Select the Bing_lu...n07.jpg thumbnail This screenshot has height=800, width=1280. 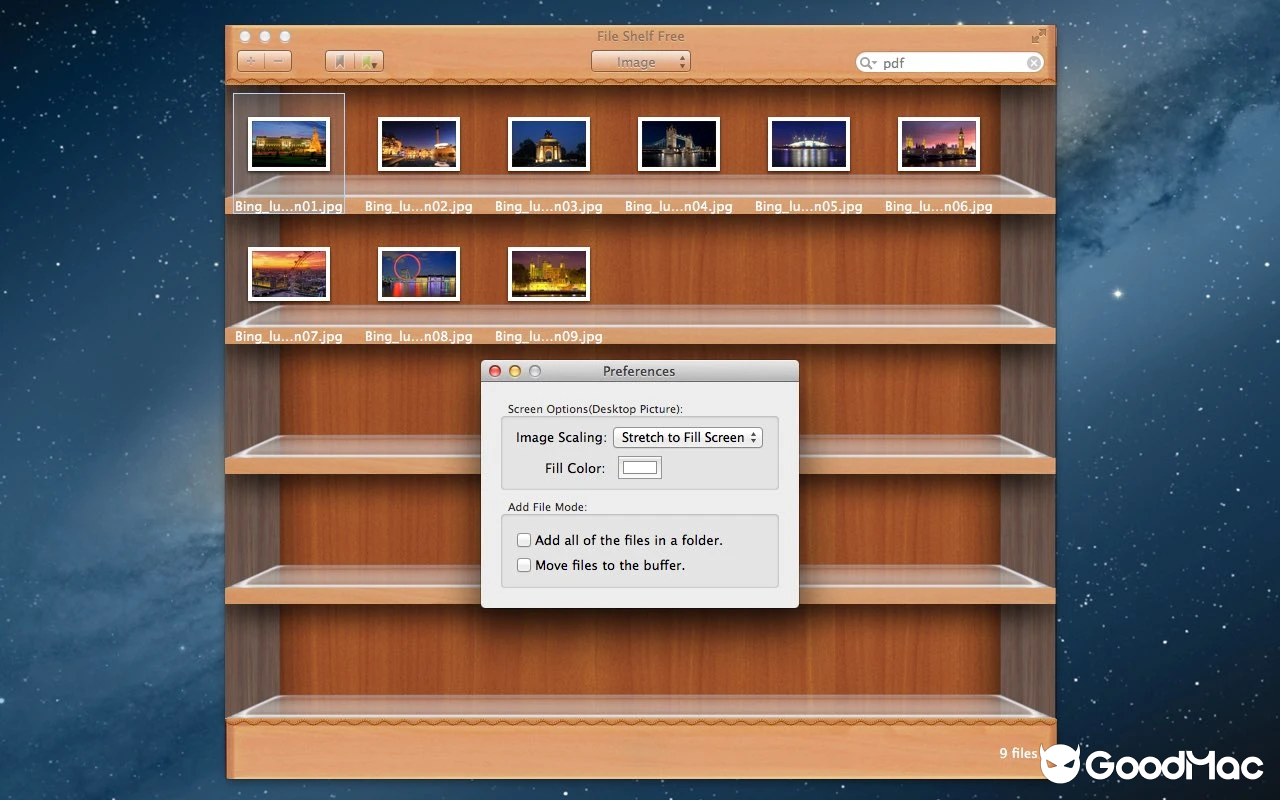point(289,274)
